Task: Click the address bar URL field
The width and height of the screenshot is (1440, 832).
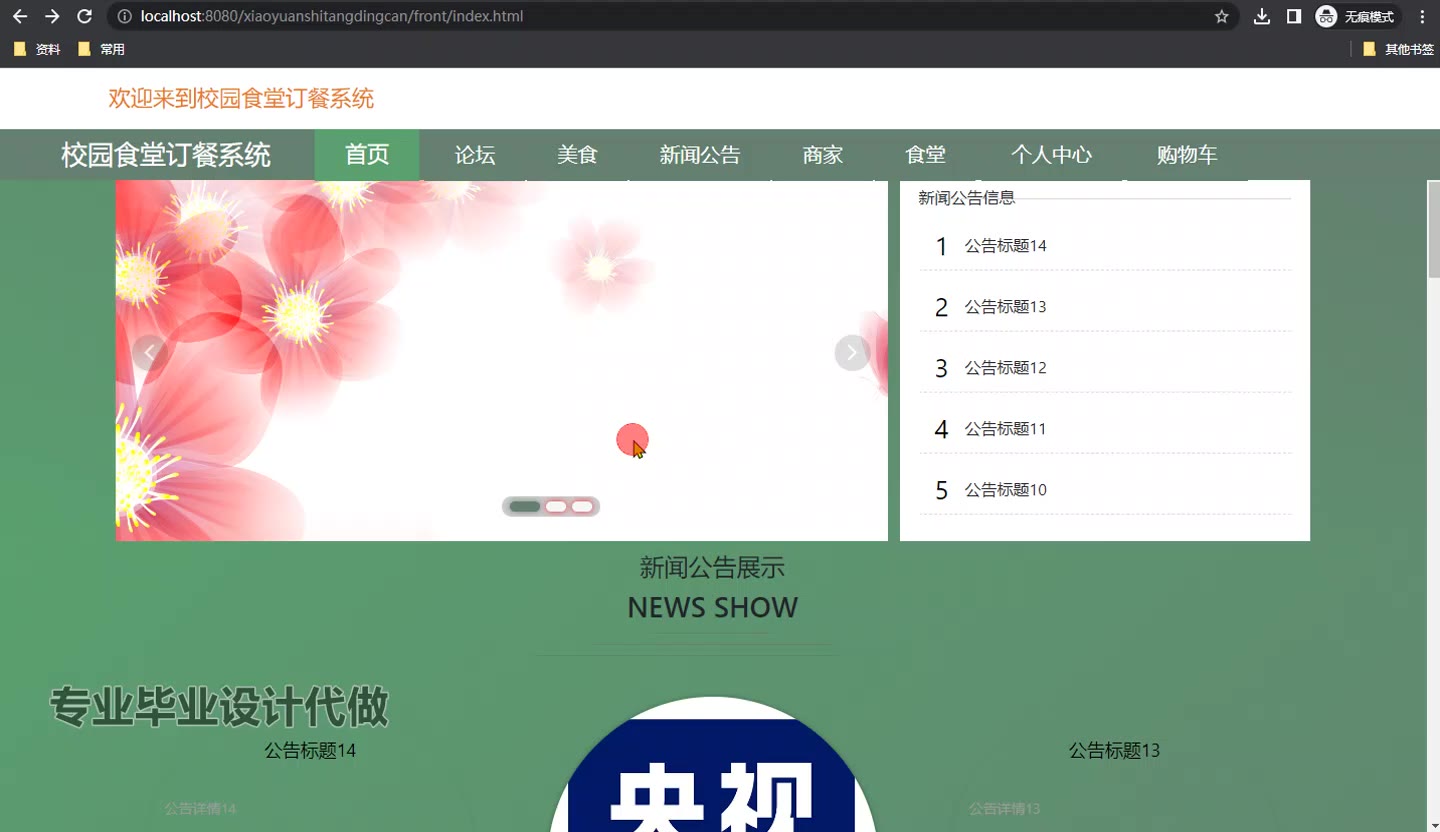Action: 670,16
